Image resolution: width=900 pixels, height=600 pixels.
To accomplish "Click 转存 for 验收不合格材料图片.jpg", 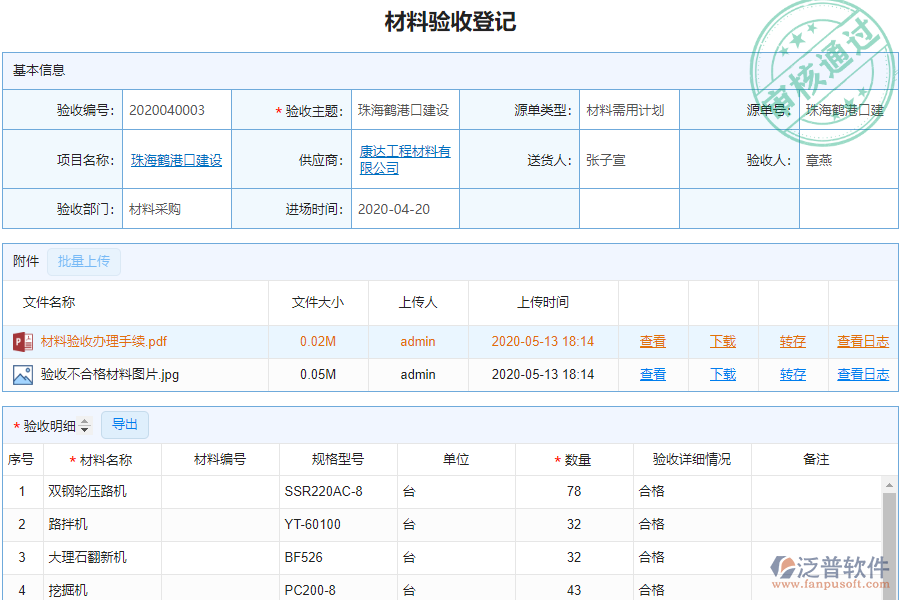I will pos(792,374).
